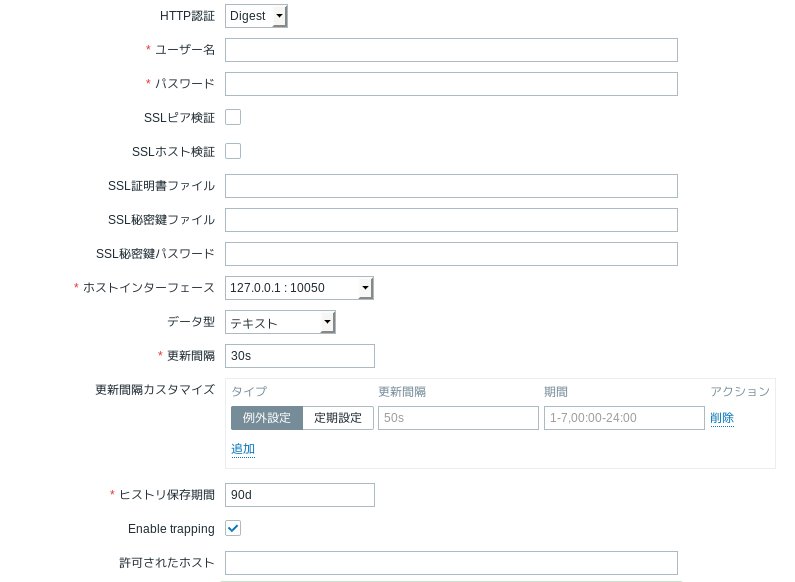
Task: Click the 追加 link
Action: tap(243, 449)
